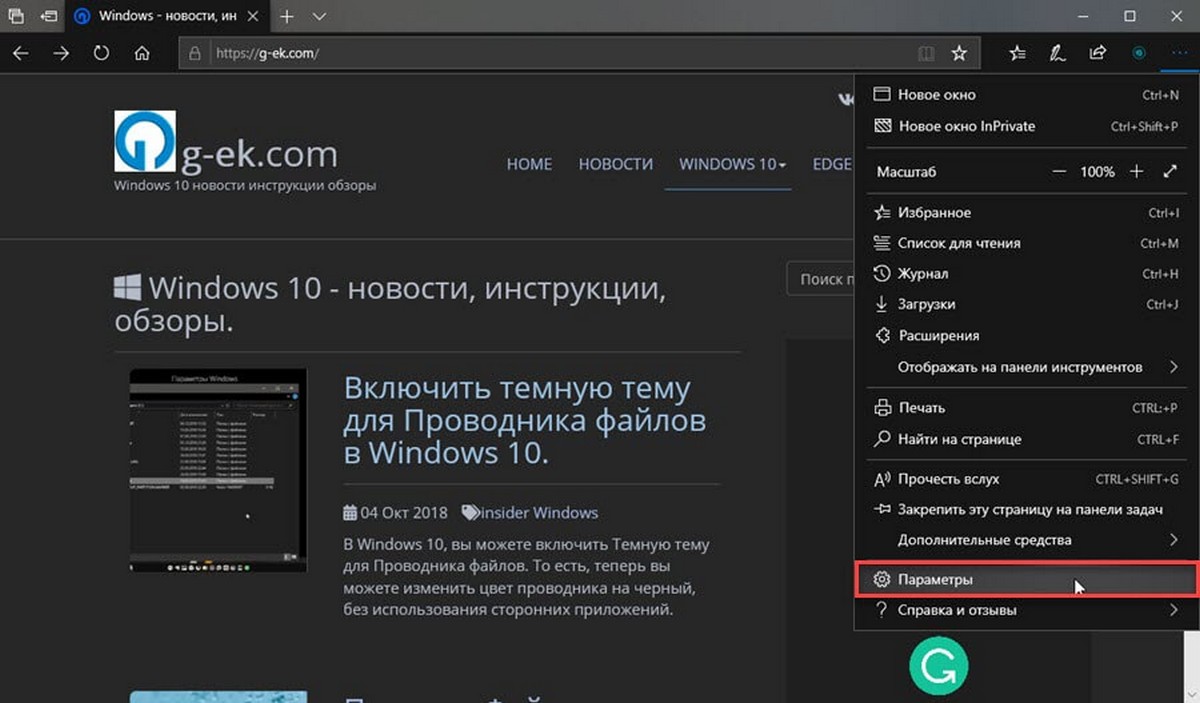The width and height of the screenshot is (1200, 703).
Task: Click the site lock icon in address bar
Action: click(x=196, y=53)
